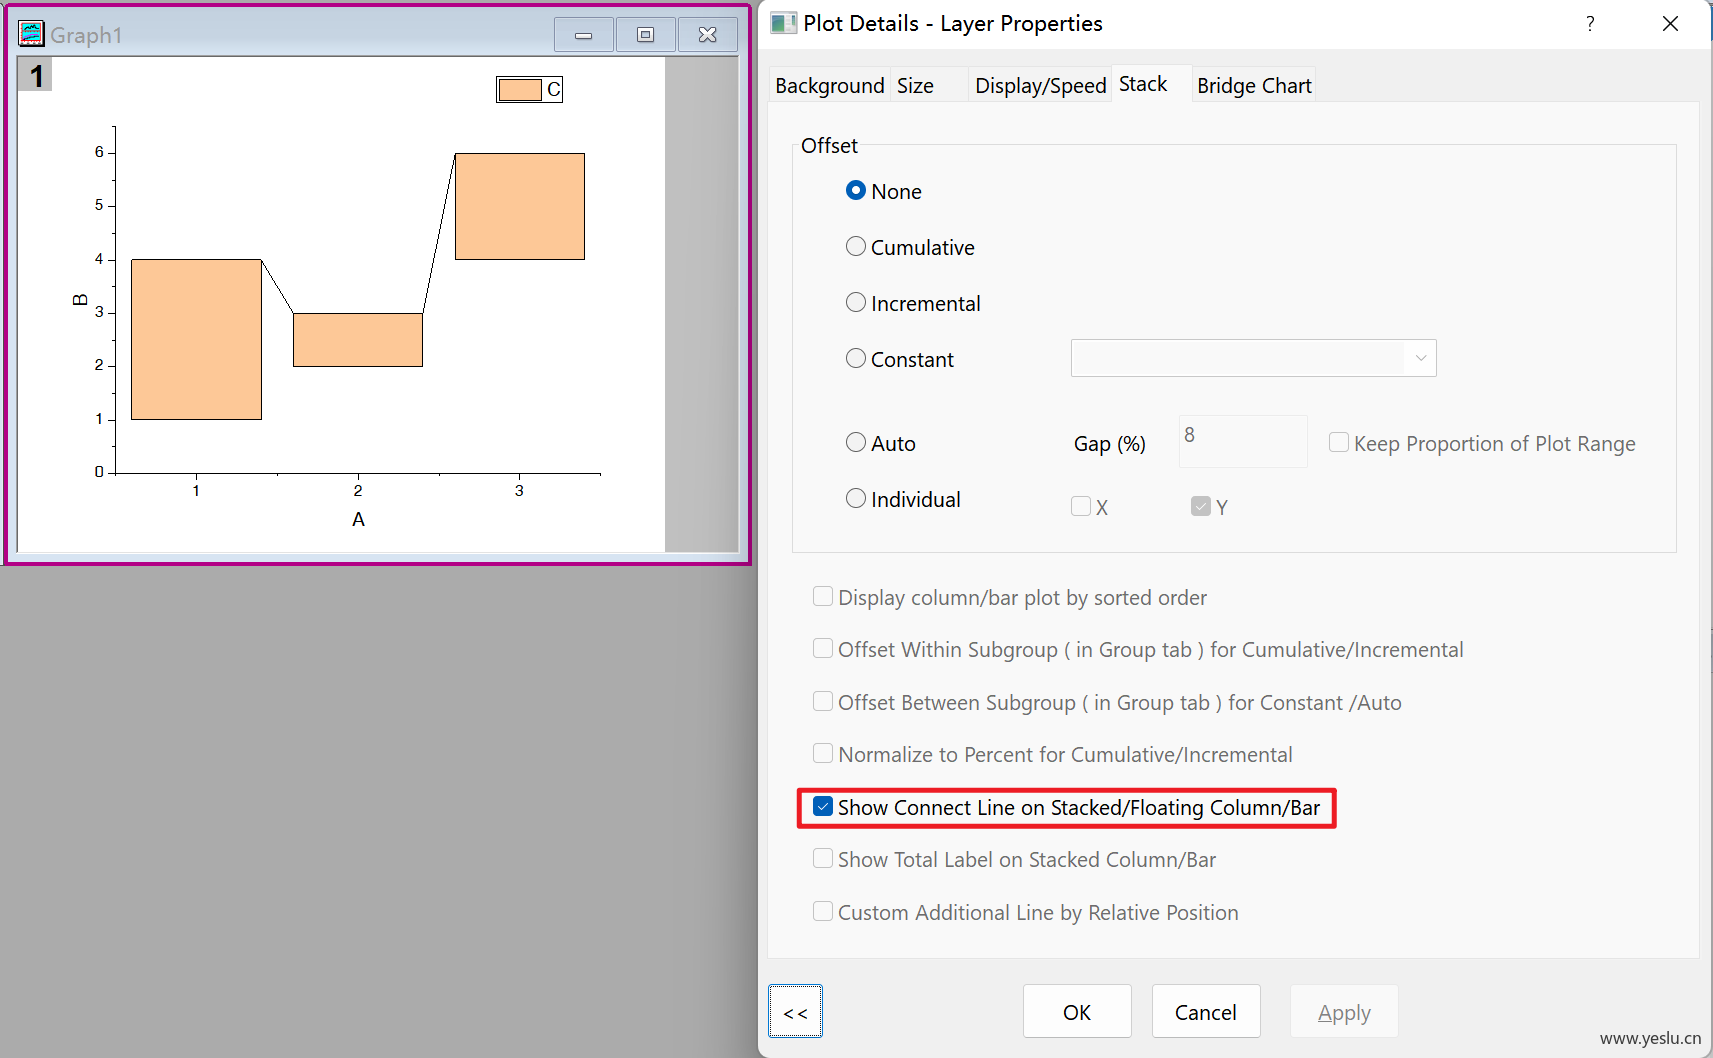The height and width of the screenshot is (1058, 1713).
Task: Click the first floating bar in Graph1
Action: pyautogui.click(x=196, y=339)
